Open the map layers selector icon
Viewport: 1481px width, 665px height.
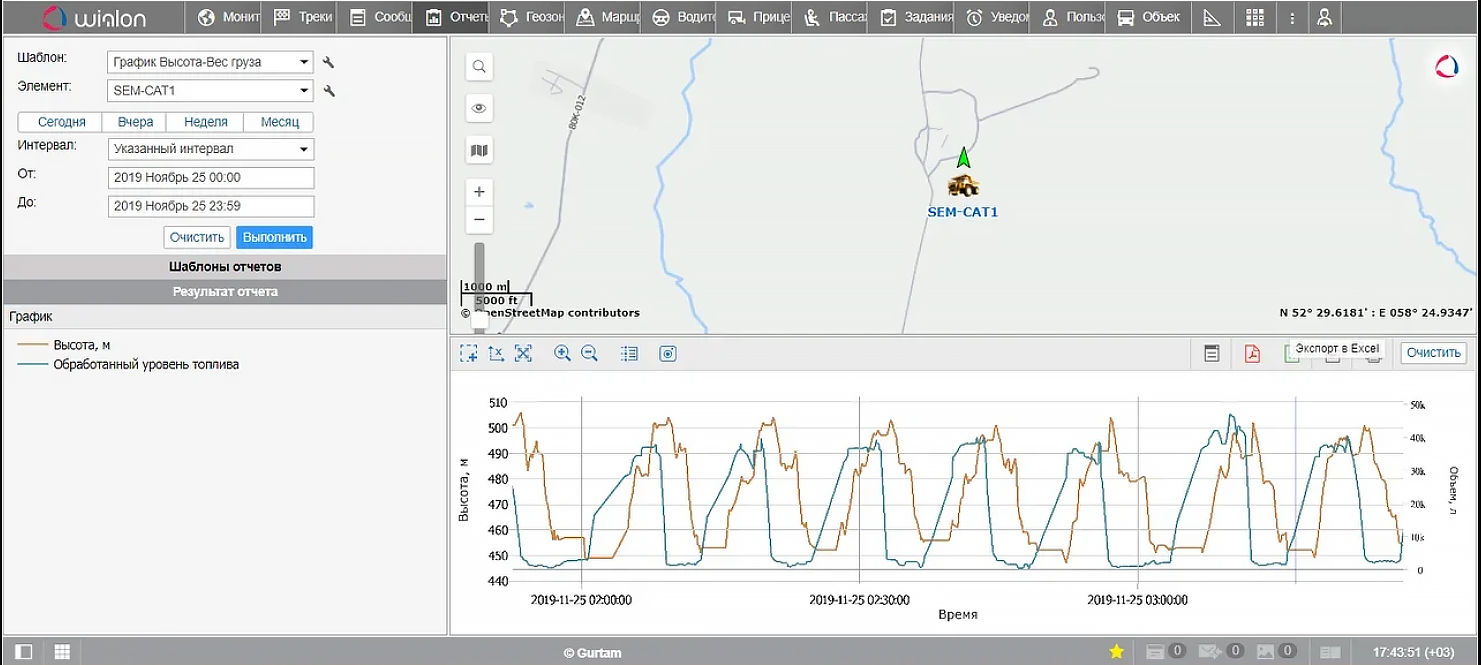click(480, 151)
